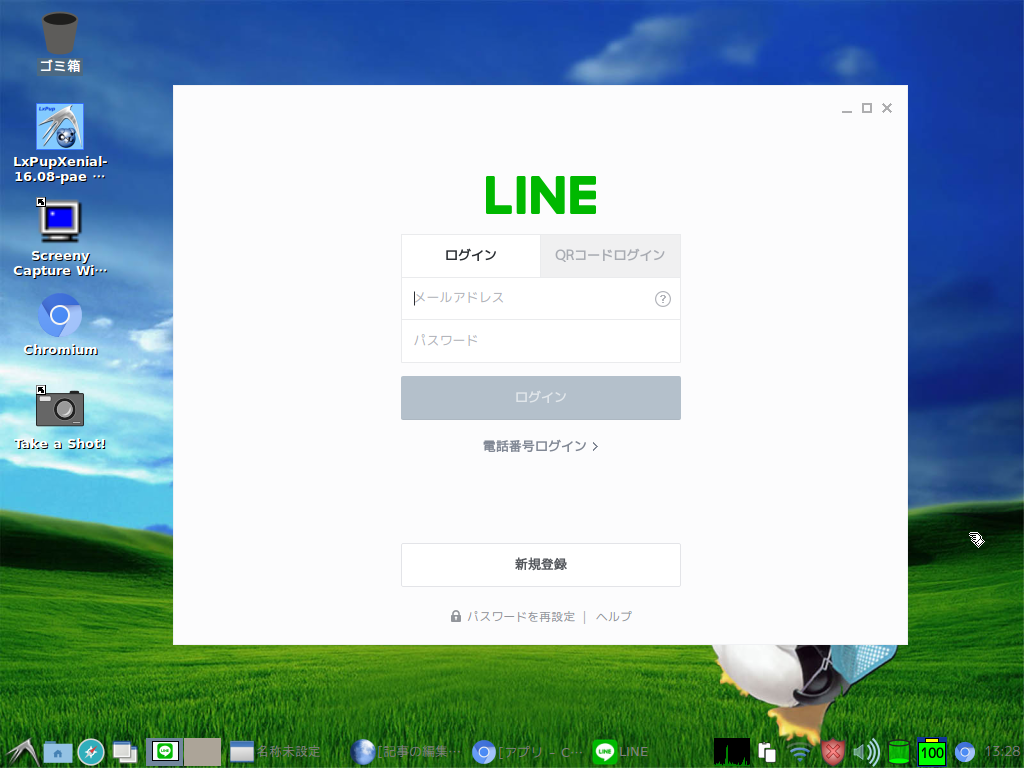Launch Chromium from the desktop
The image size is (1024, 768).
pyautogui.click(x=59, y=325)
